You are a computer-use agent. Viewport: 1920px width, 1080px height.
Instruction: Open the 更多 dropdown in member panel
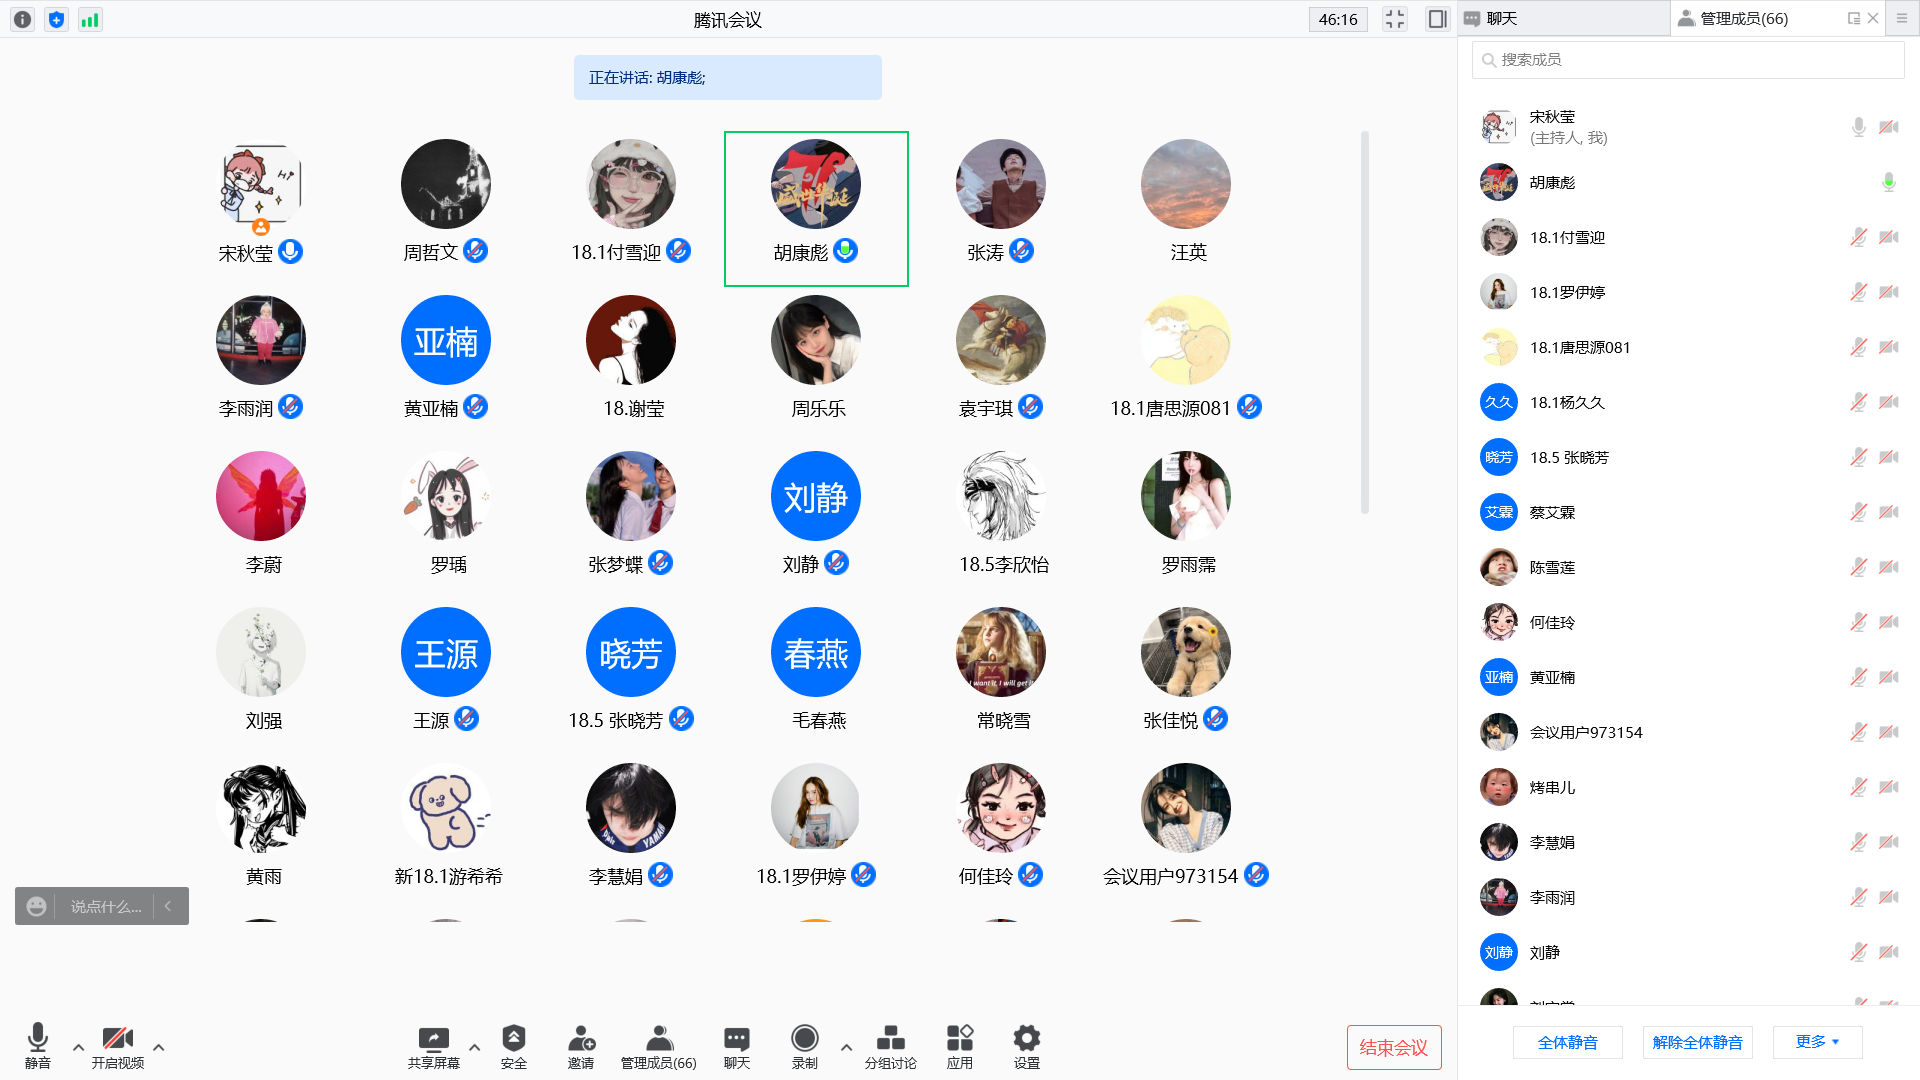point(1817,1042)
